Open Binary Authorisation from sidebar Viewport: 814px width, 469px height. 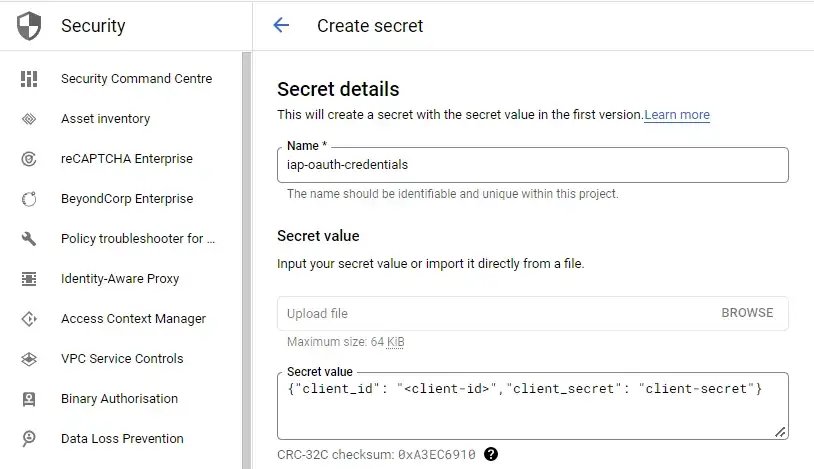119,399
